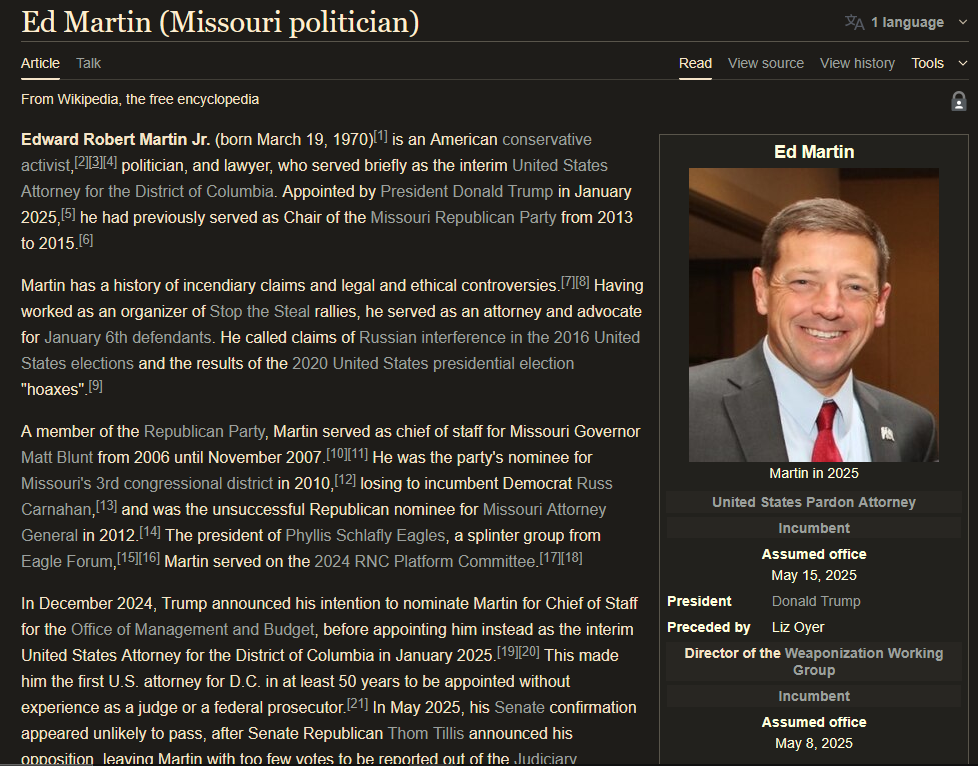The height and width of the screenshot is (766, 978).
Task: Open the Tools menu
Action: (927, 63)
